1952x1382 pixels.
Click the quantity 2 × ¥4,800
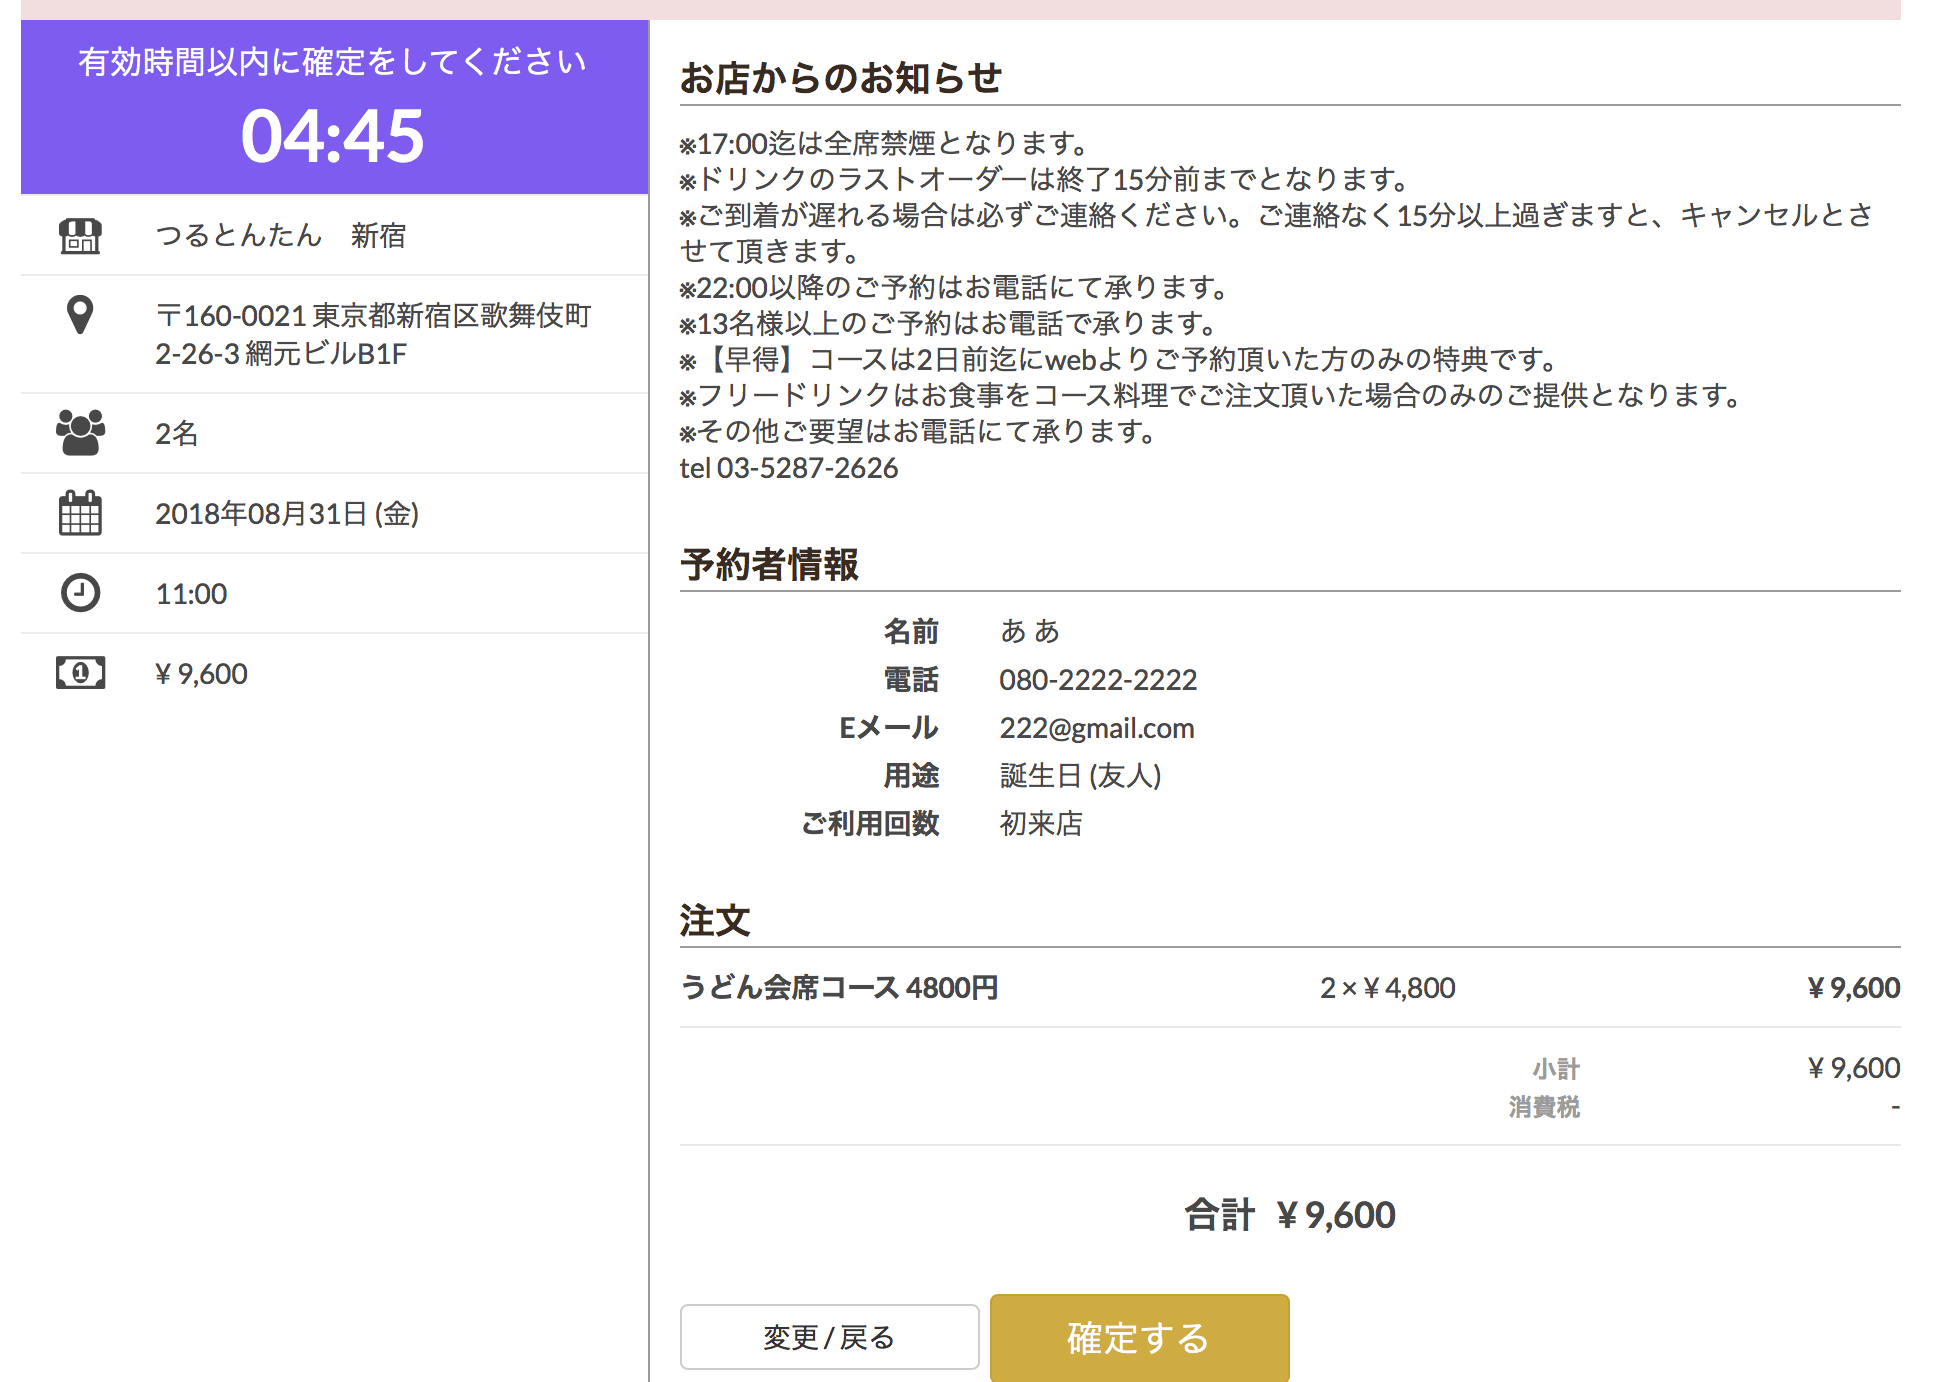point(1388,987)
